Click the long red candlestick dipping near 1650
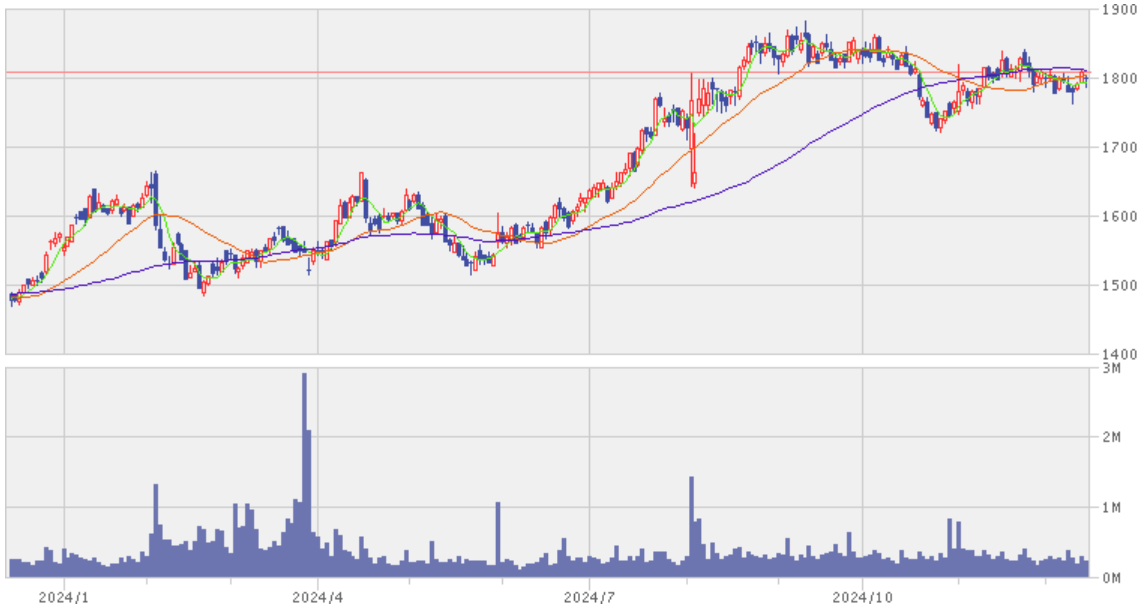 (693, 131)
